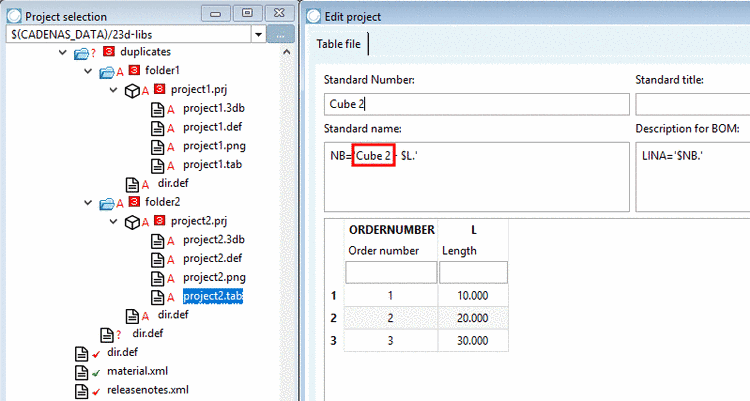Select the folder2 folder icon

[x=107, y=204]
